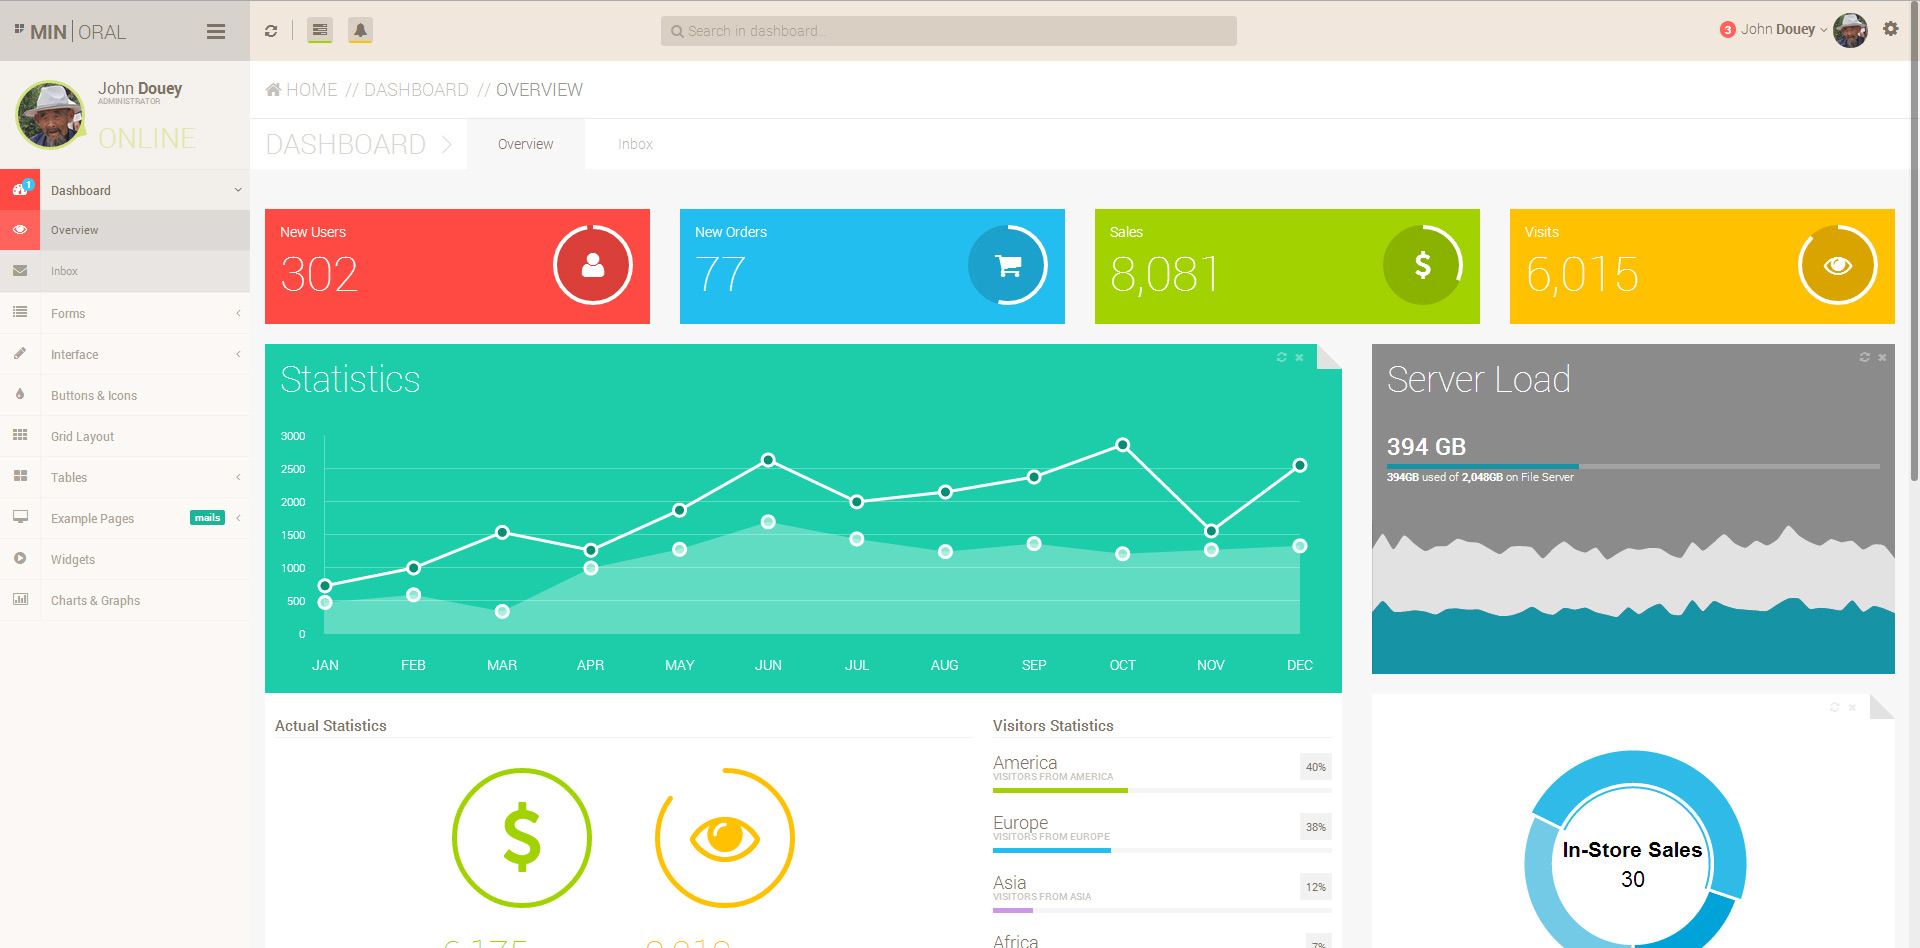Click the Server Load storage progress bar
1920x948 pixels.
pyautogui.click(x=1632, y=466)
